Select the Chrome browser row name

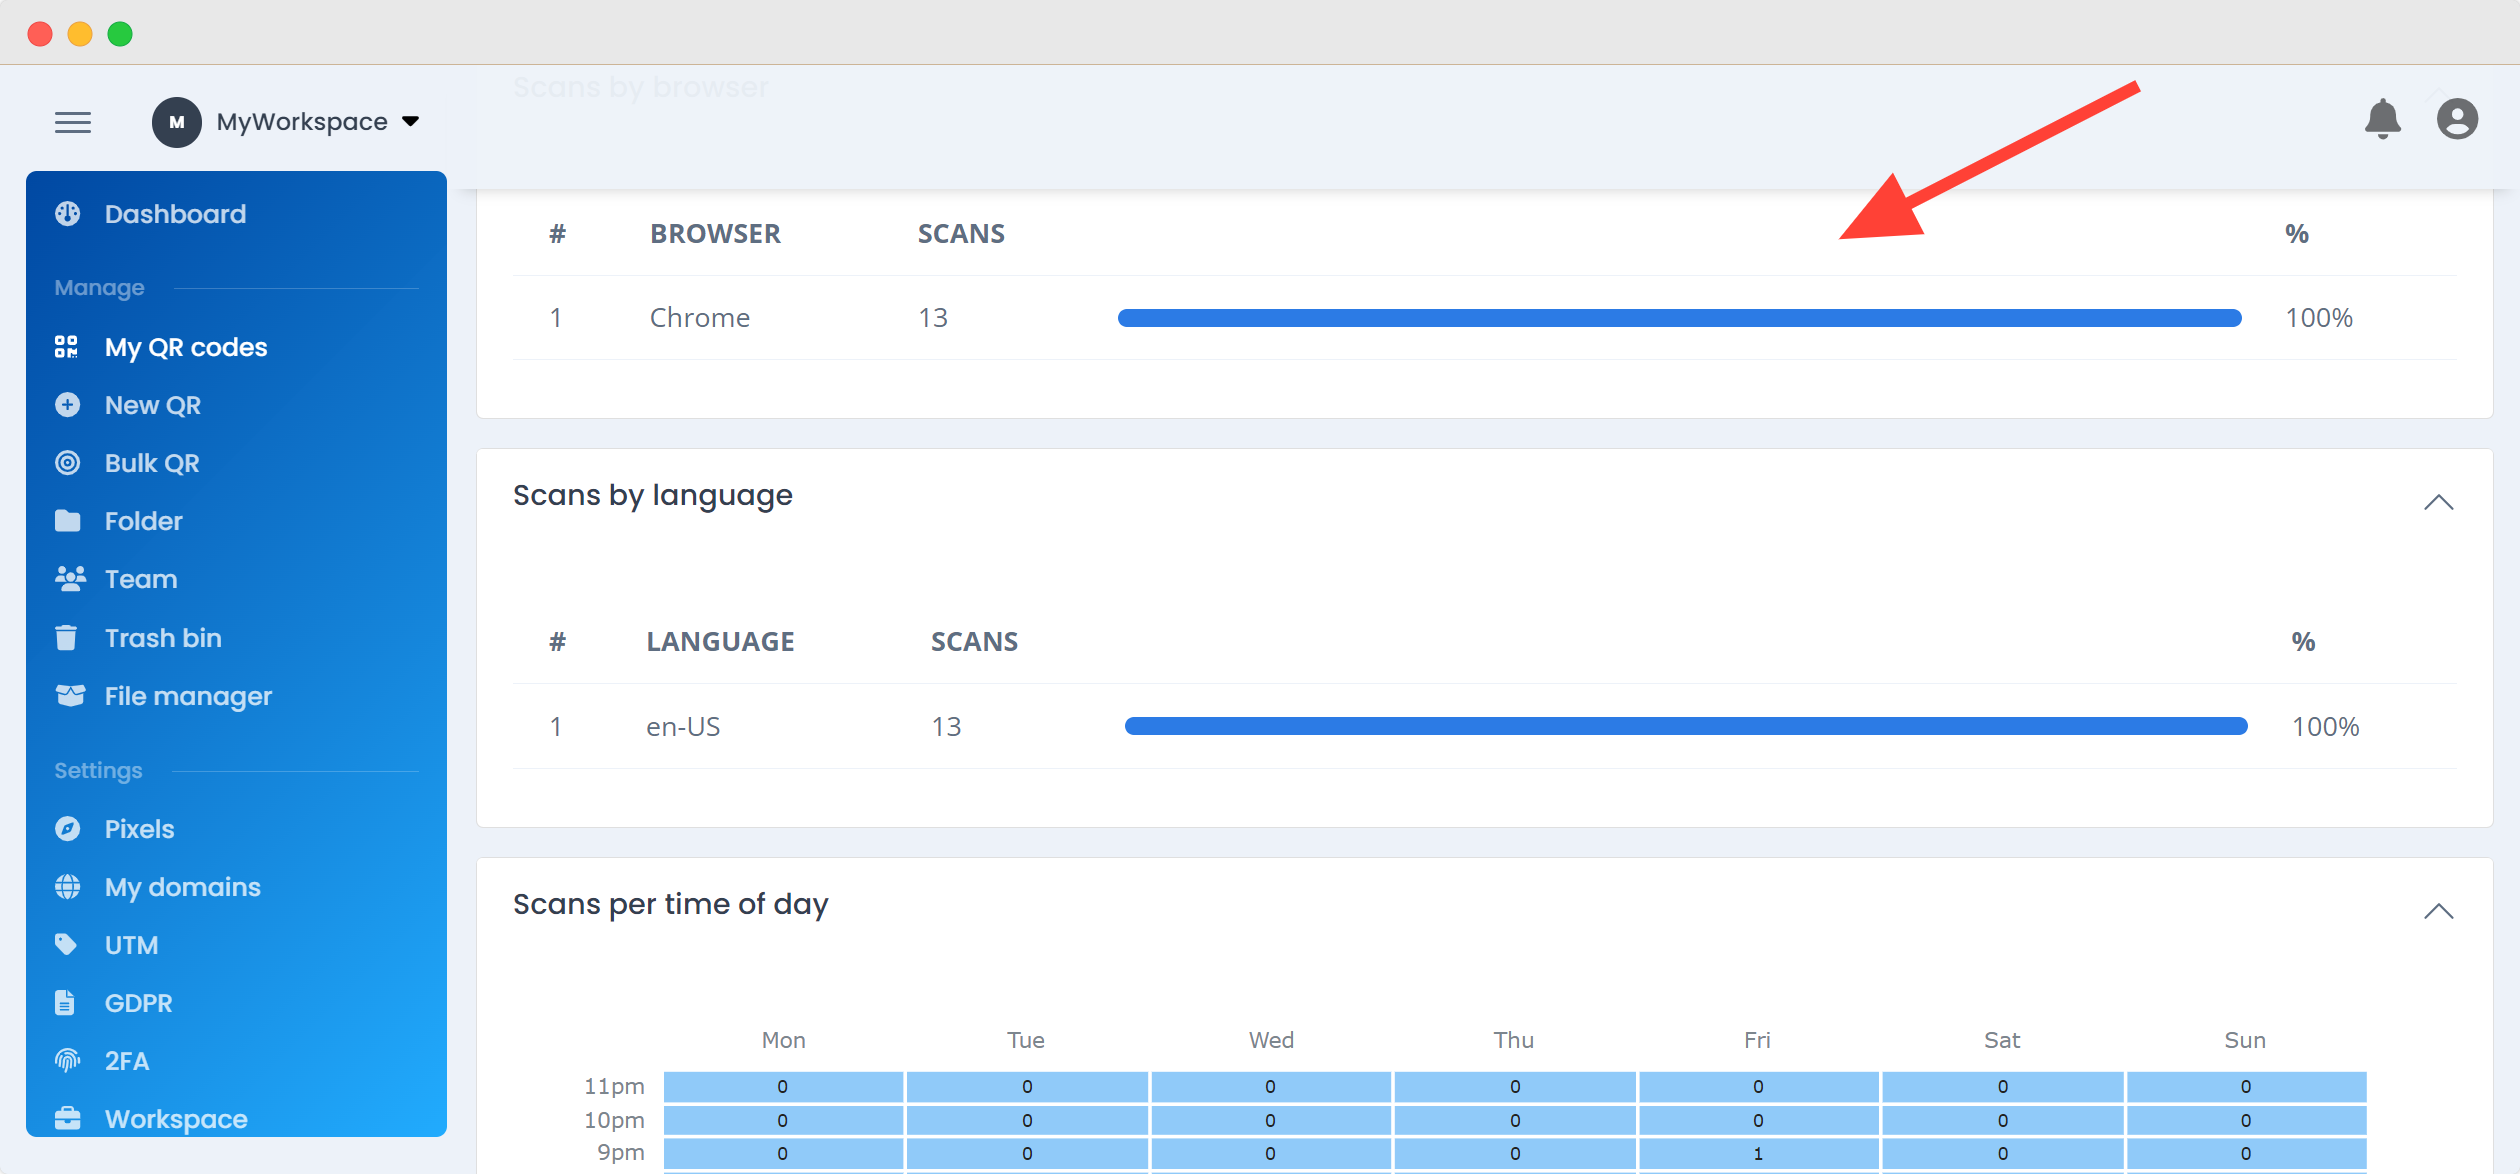coord(700,318)
